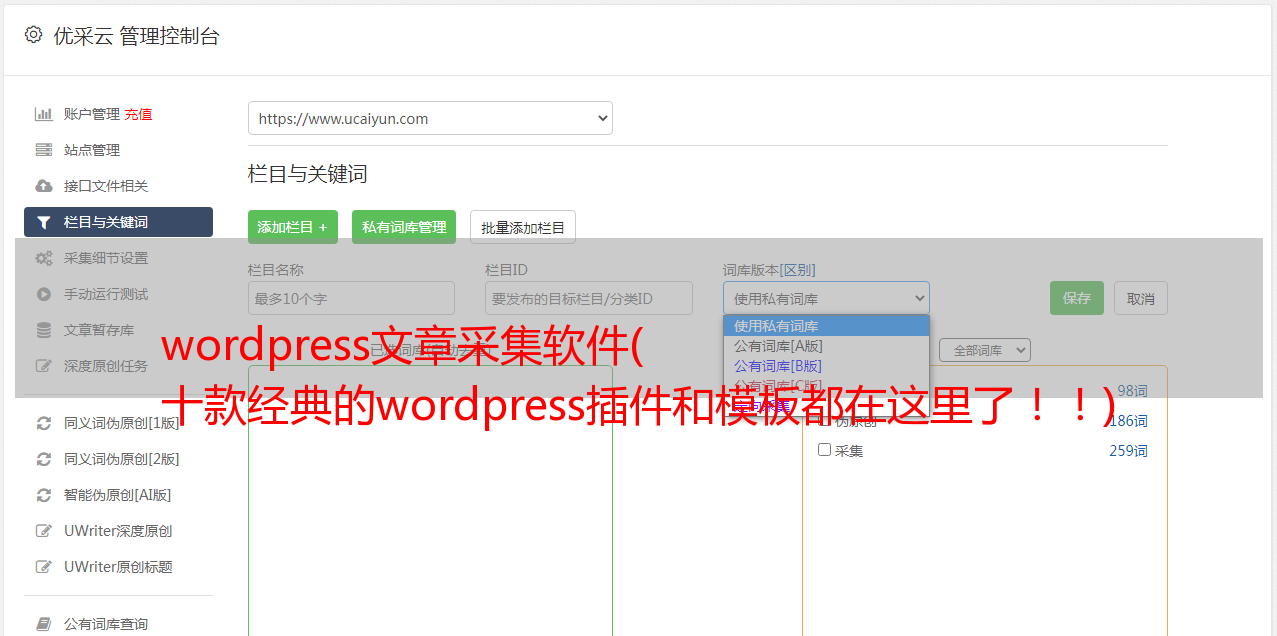Click the database icon for 文章暂存库
The height and width of the screenshot is (636, 1277).
pos(44,330)
